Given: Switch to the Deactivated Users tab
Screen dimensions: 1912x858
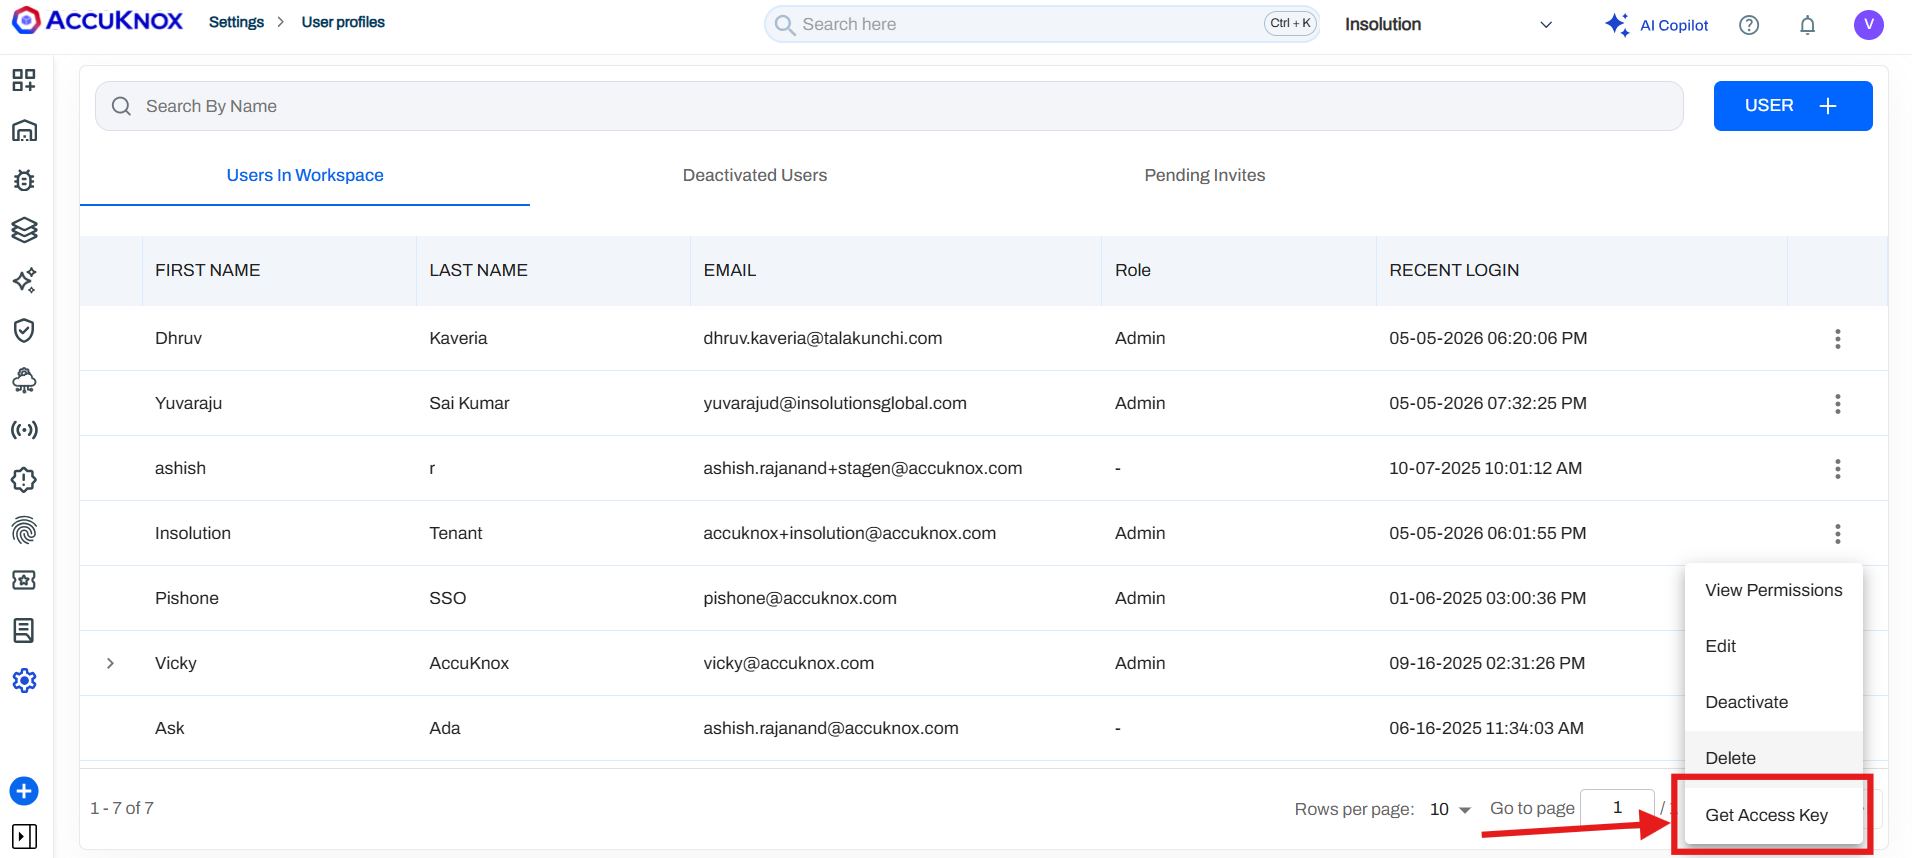Looking at the screenshot, I should (x=755, y=175).
